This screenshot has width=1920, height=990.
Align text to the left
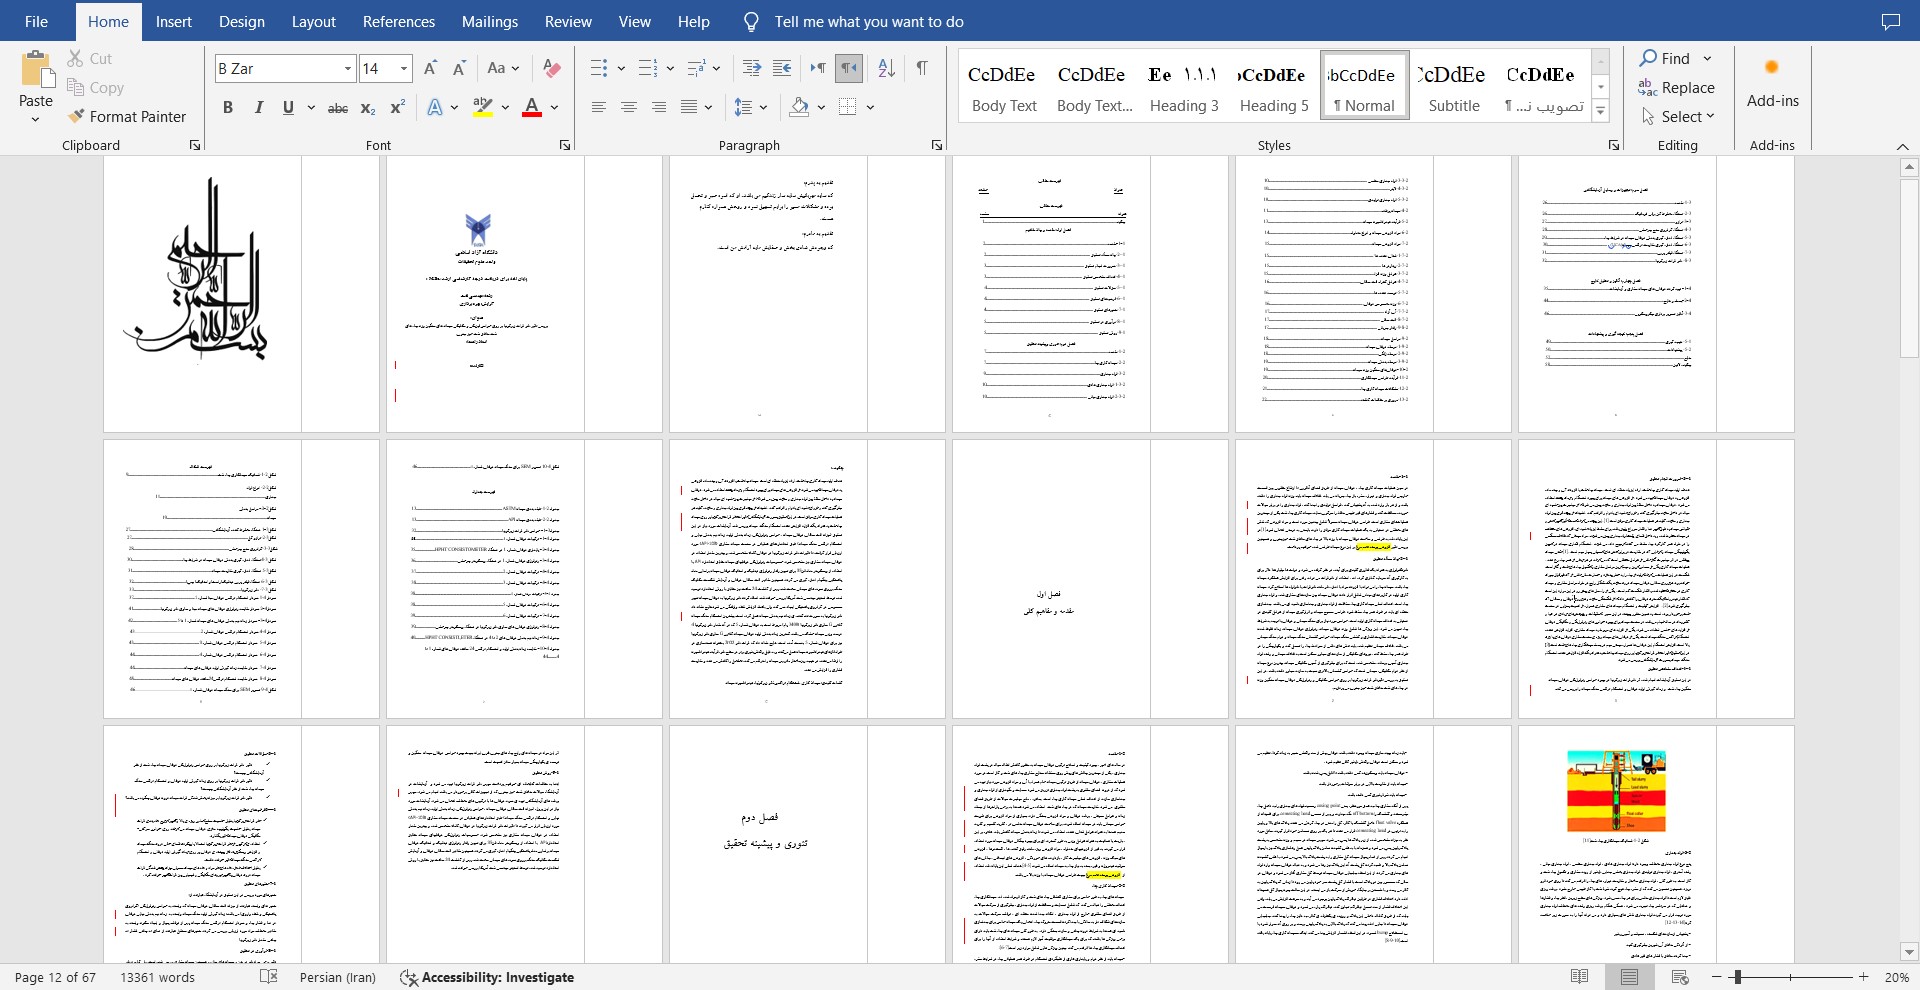tap(598, 108)
